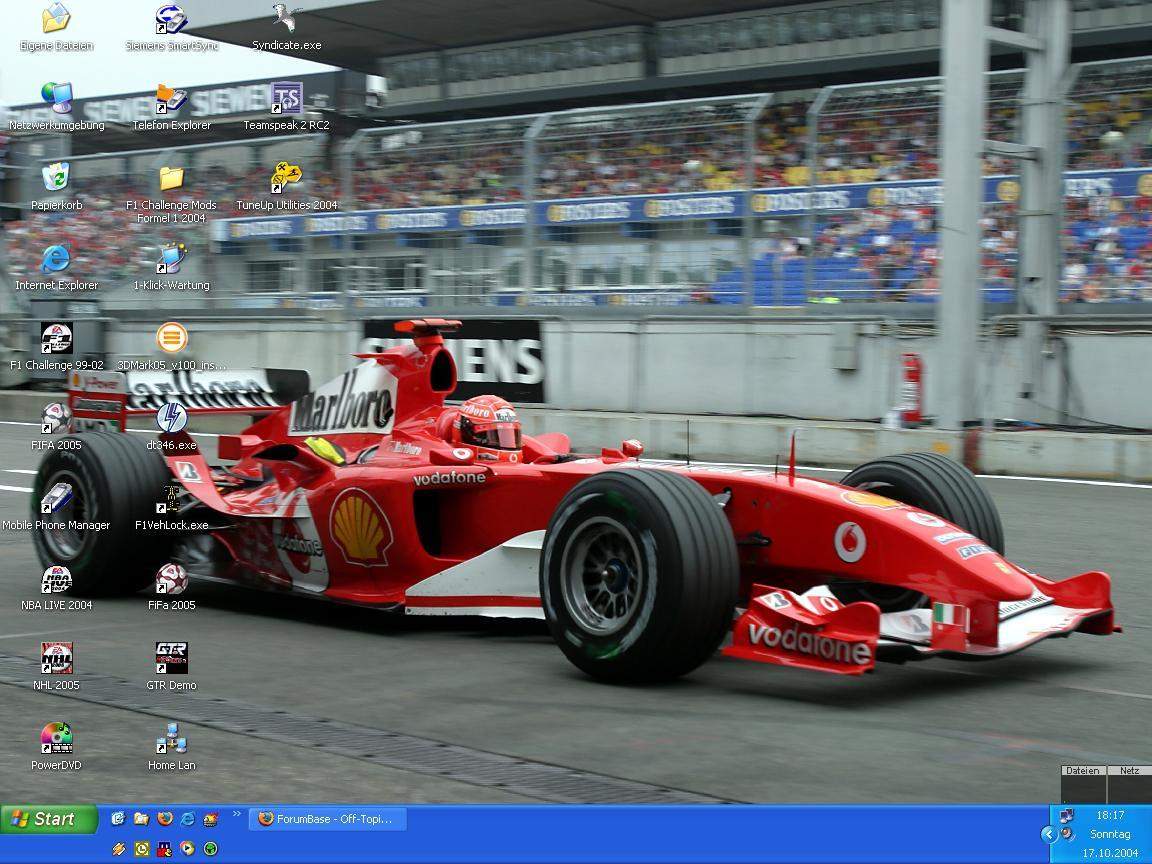Click the Internet Explorer Quick Launch icon
This screenshot has height=864, width=1152.
click(x=188, y=818)
